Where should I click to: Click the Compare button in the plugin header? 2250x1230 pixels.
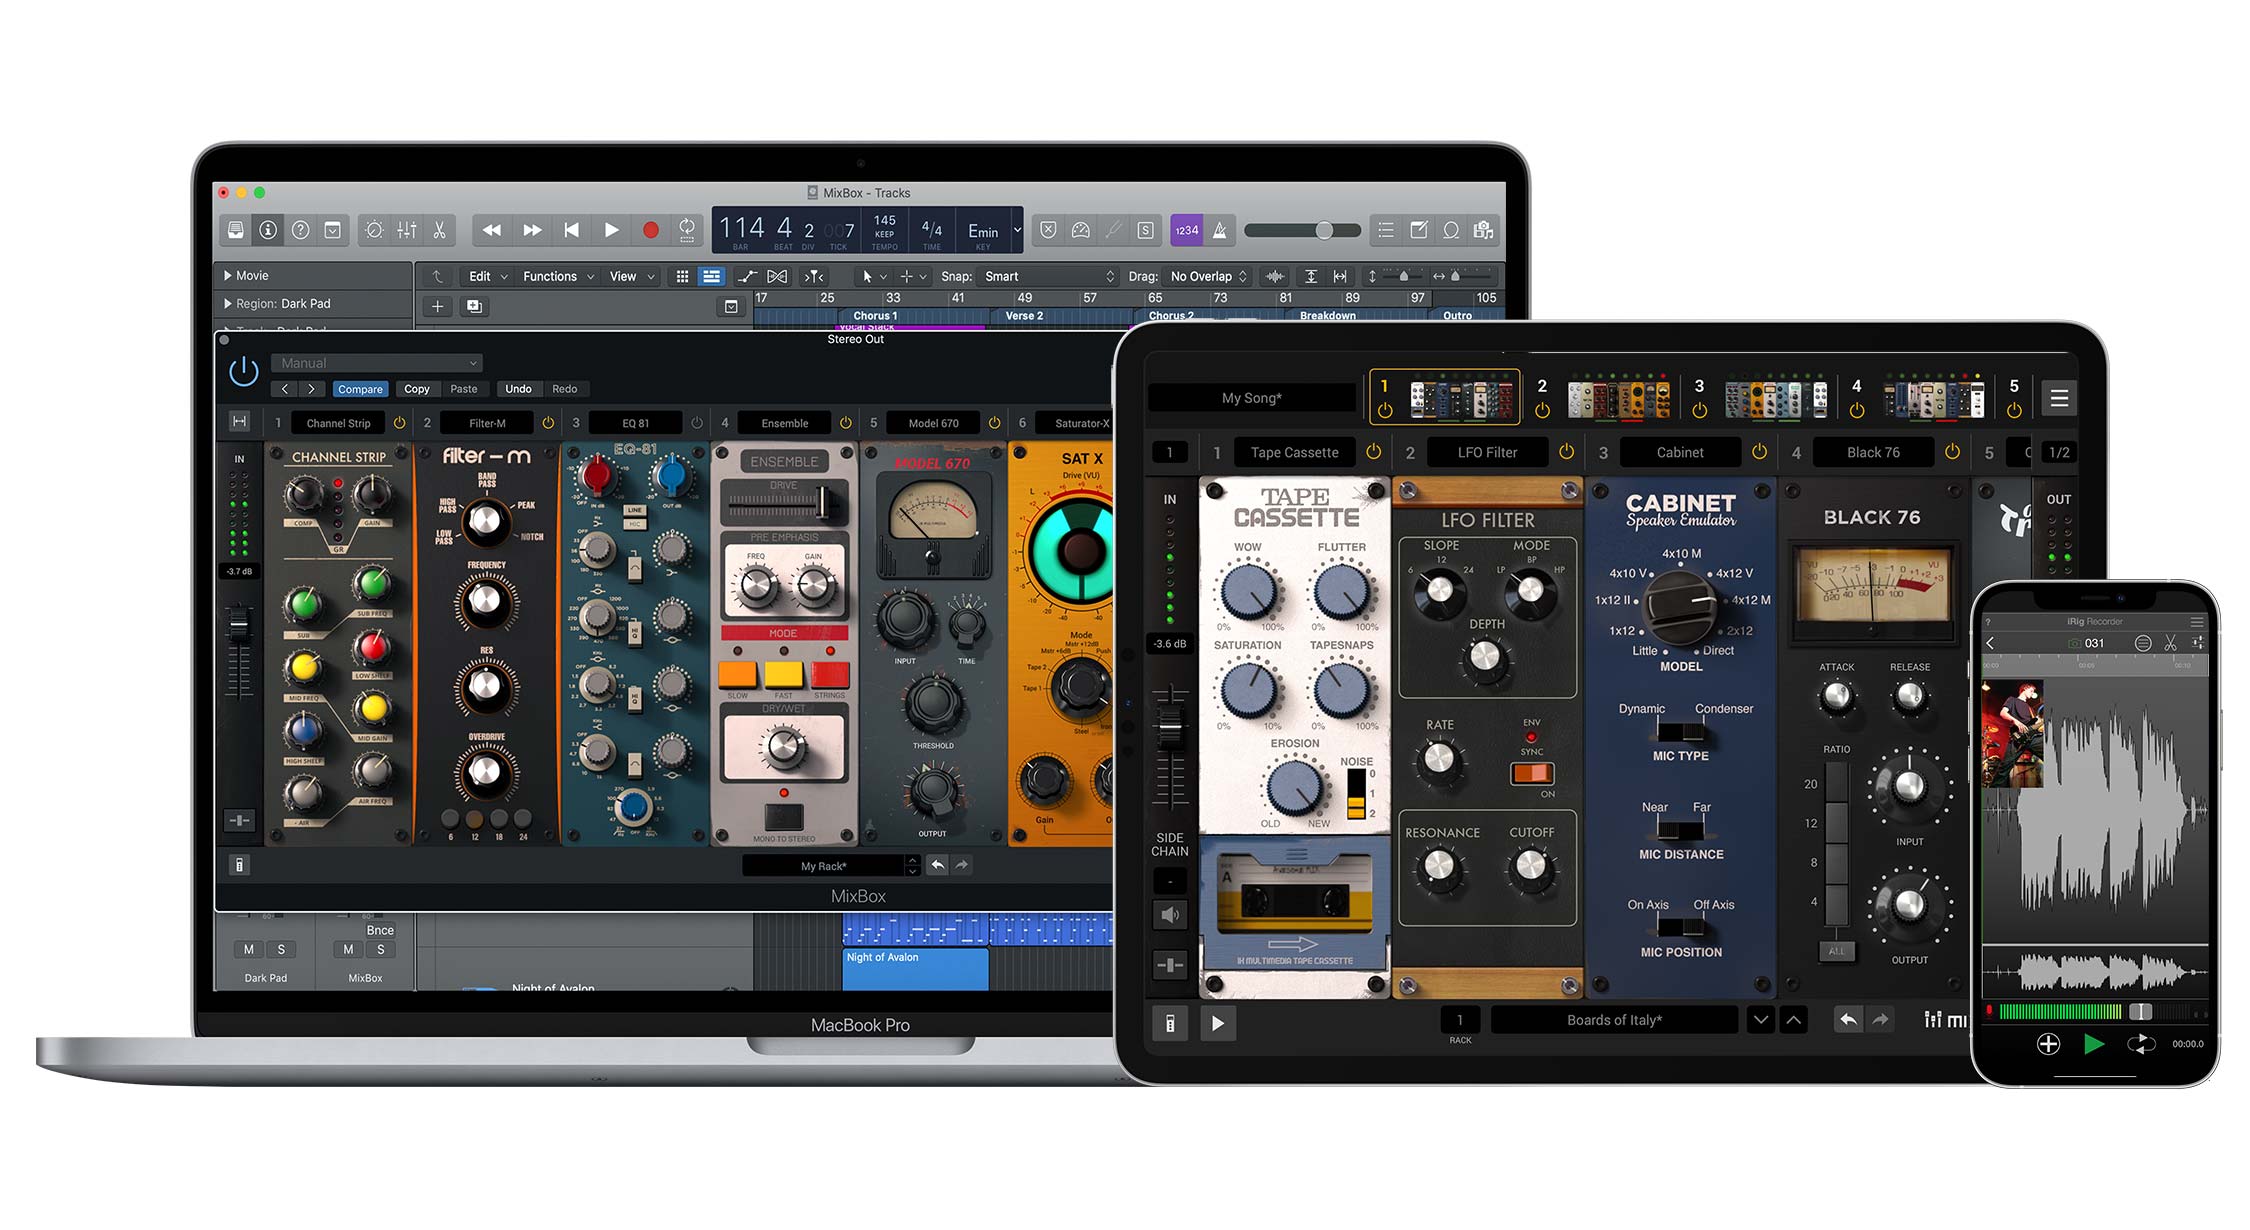(360, 389)
